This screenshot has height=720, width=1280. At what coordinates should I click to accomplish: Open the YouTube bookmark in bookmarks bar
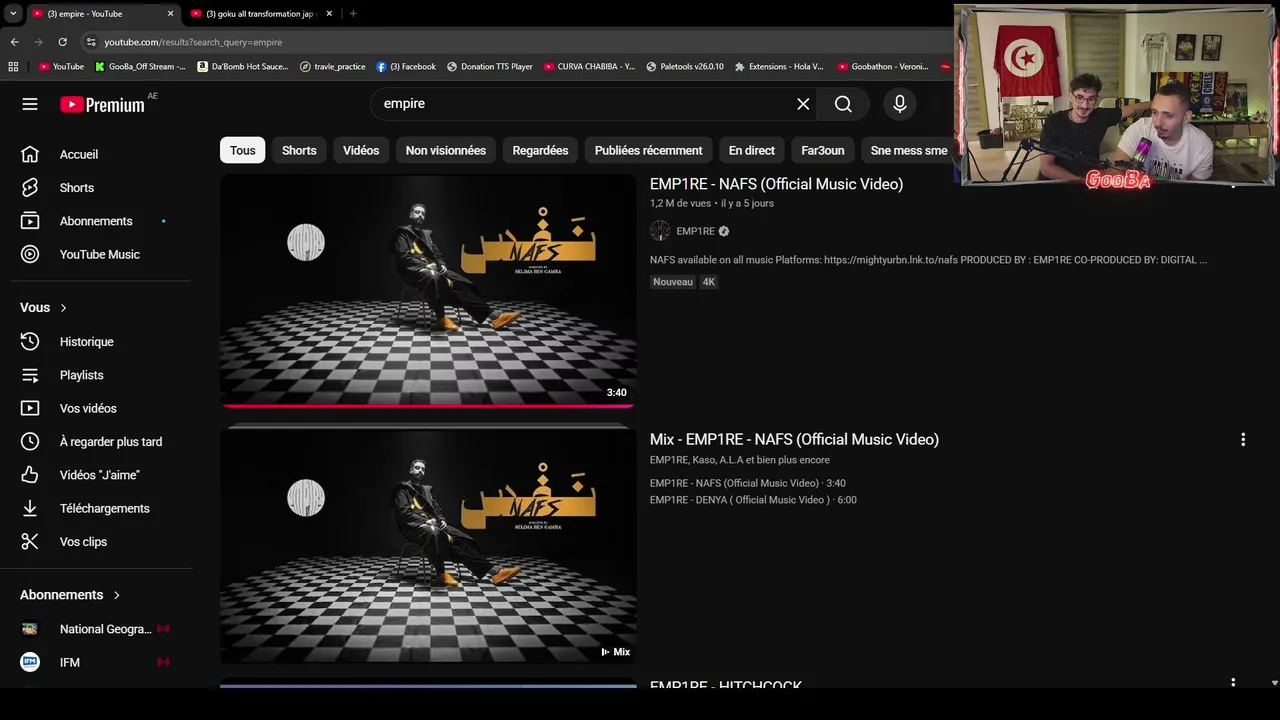pyautogui.click(x=61, y=67)
